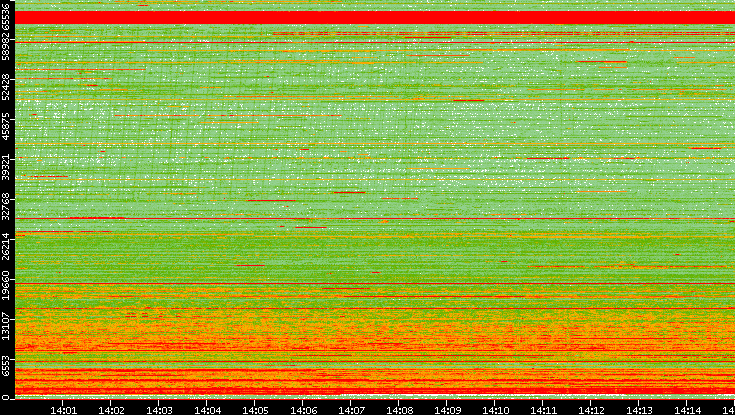Click the 14:09 time label

click(447, 410)
